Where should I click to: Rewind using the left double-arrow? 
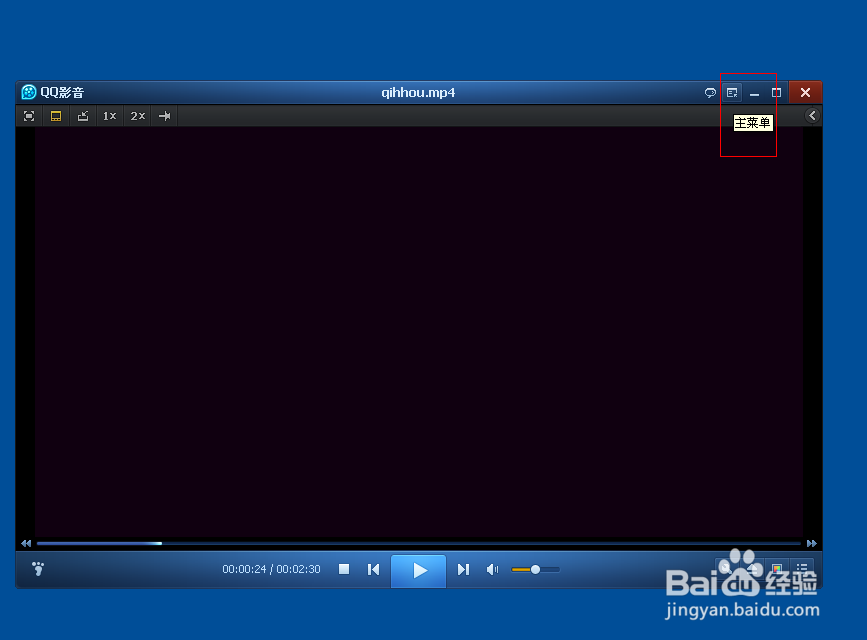point(26,543)
